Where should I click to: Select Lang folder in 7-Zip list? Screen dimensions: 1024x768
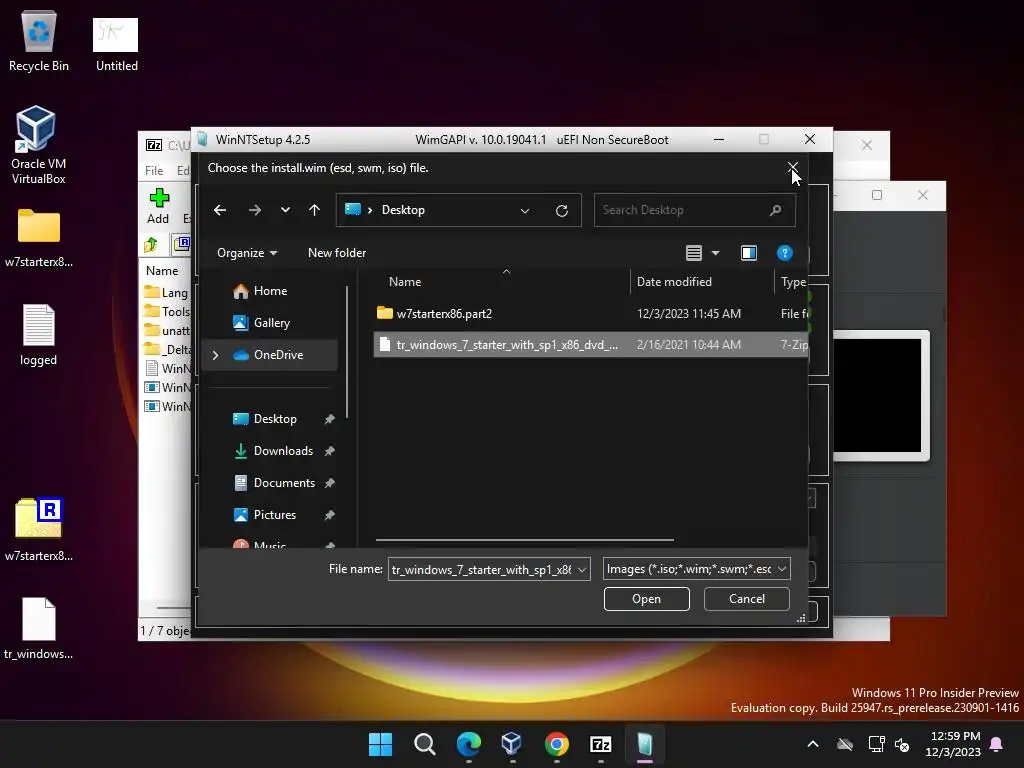(167, 293)
